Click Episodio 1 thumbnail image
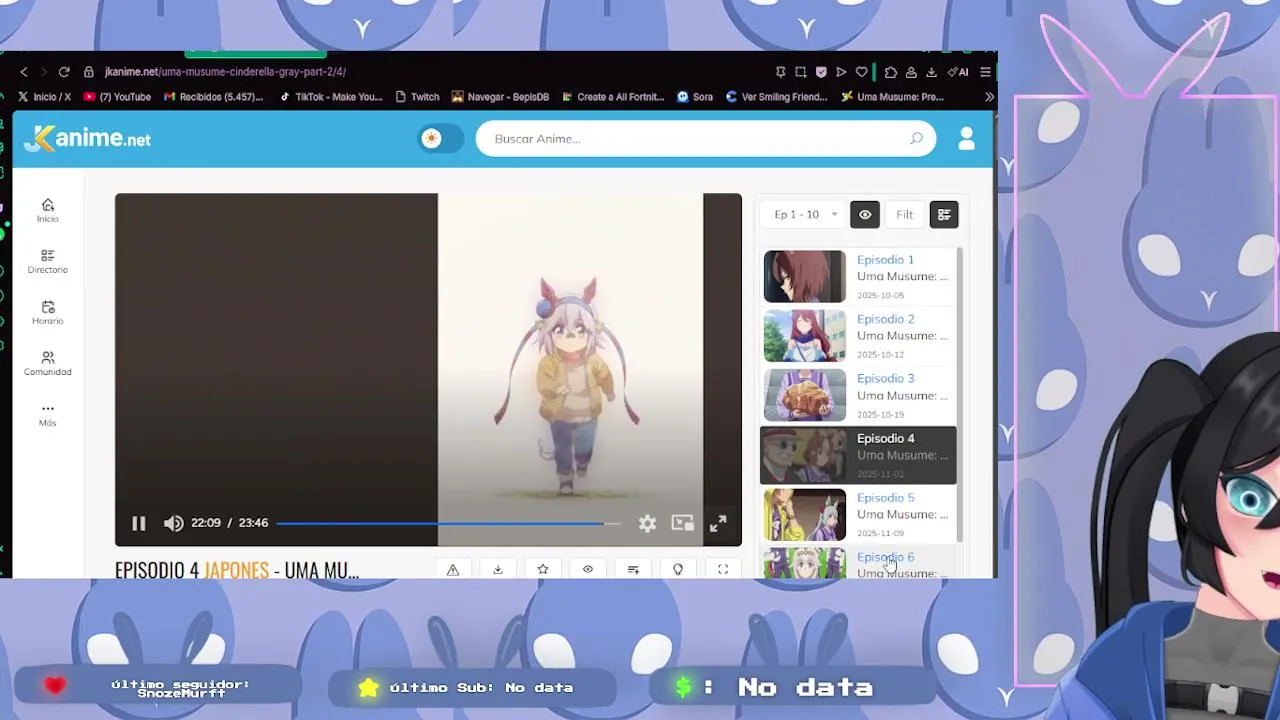This screenshot has height=720, width=1280. pos(805,276)
